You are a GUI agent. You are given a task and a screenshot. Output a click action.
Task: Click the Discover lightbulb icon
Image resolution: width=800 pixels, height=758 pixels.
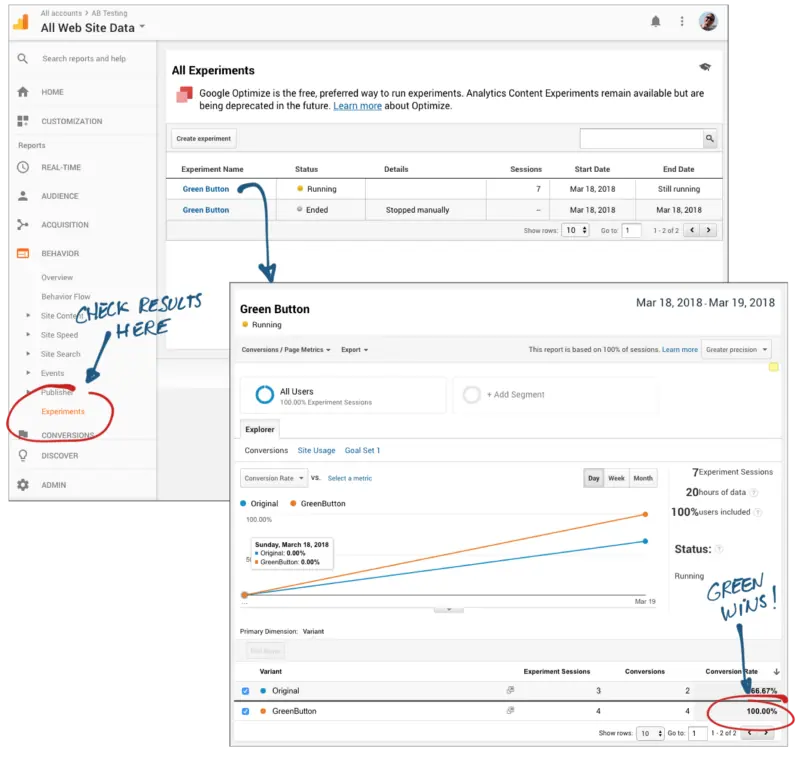tap(23, 456)
